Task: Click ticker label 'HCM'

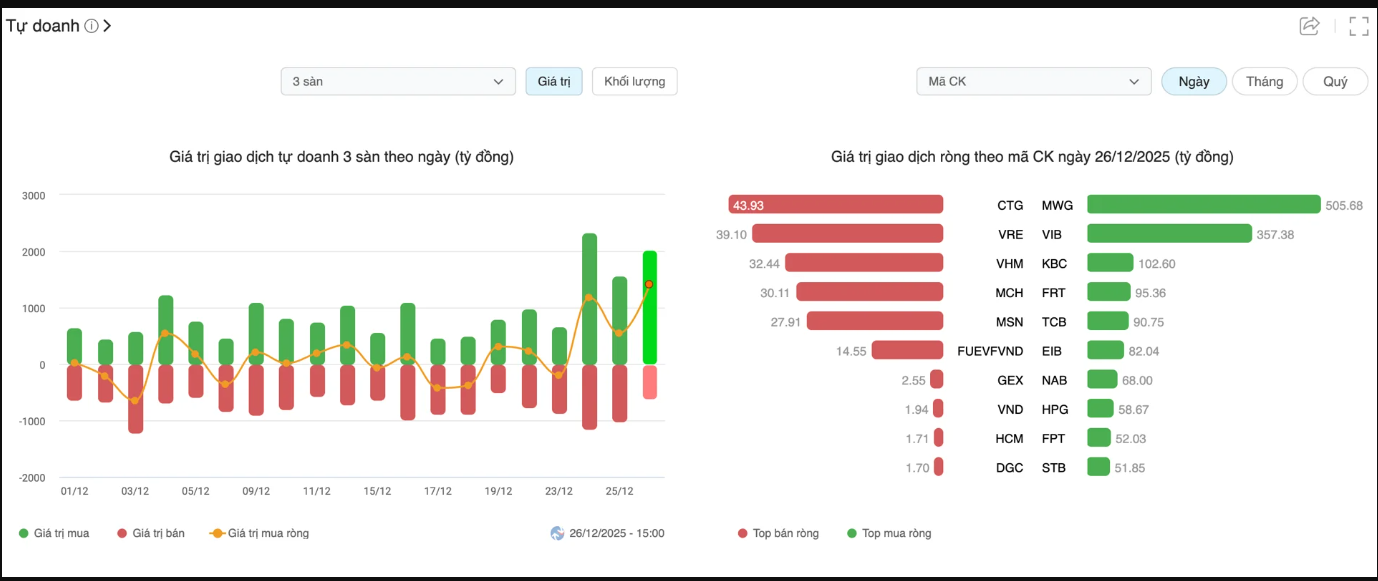Action: click(x=1010, y=438)
